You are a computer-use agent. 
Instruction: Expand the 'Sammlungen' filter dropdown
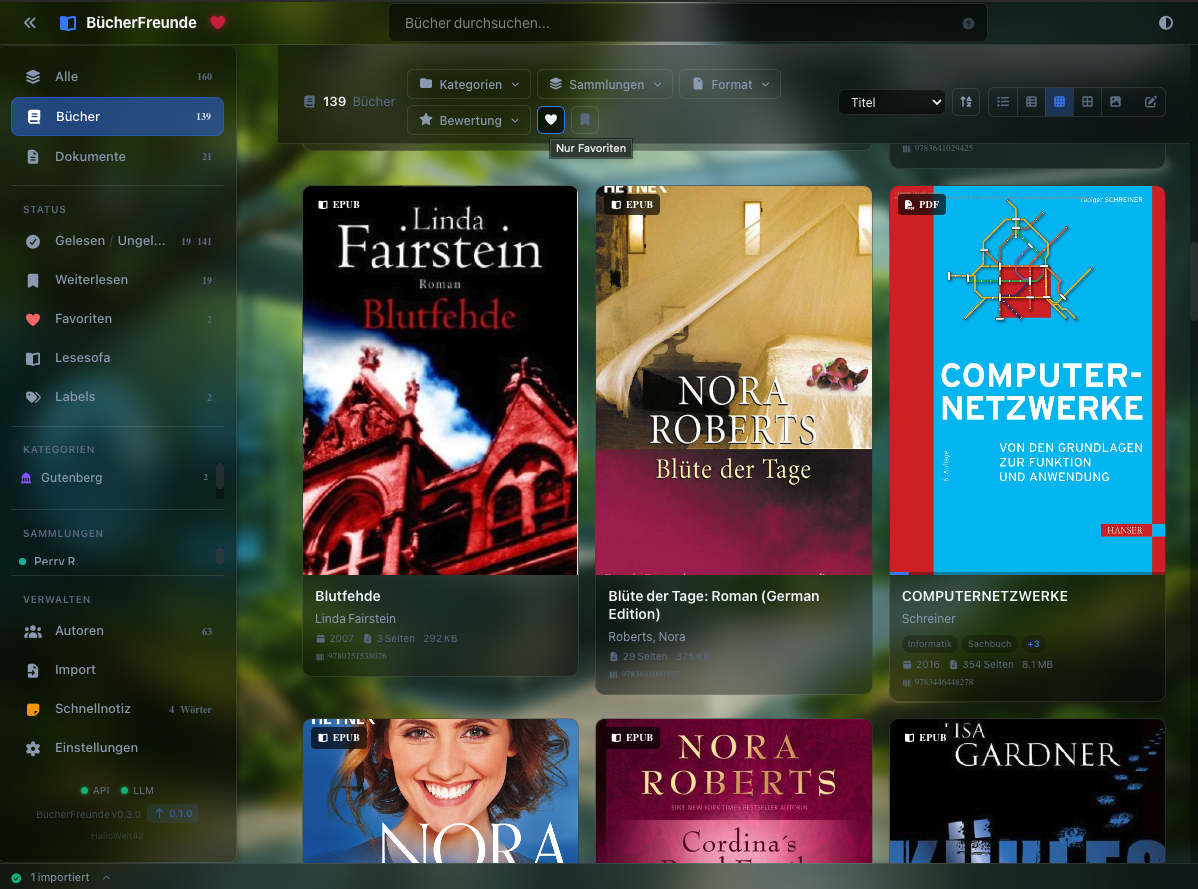click(x=605, y=84)
